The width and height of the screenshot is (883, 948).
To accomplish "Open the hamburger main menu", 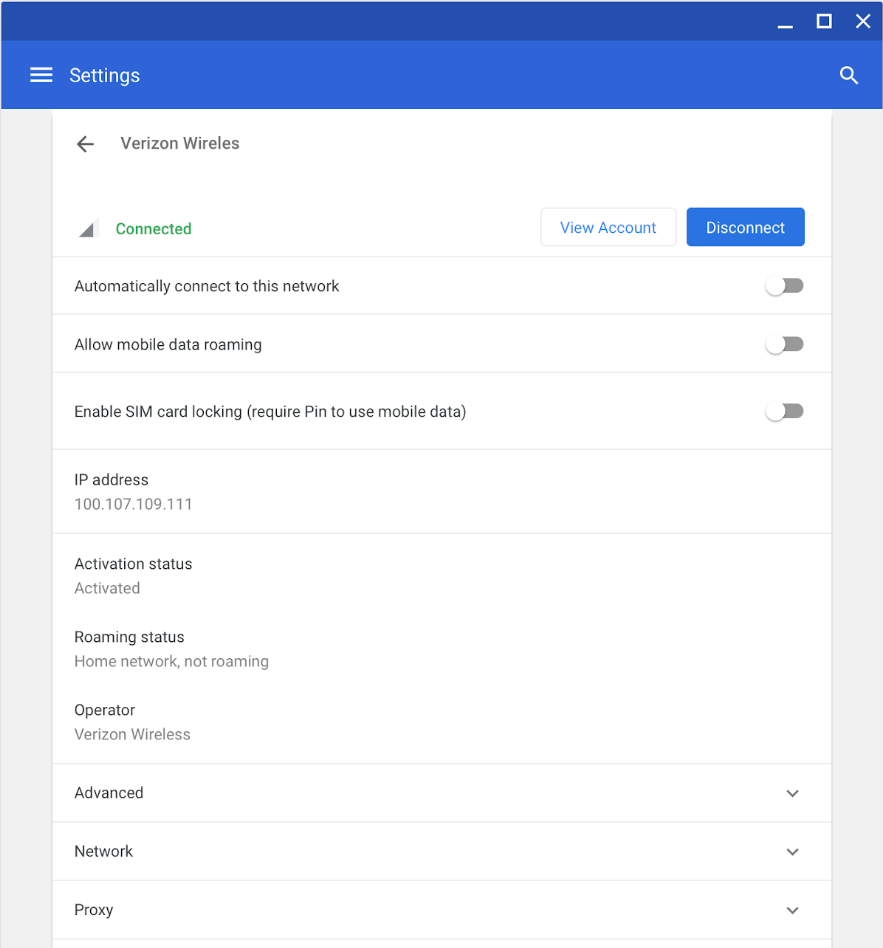I will pos(41,75).
